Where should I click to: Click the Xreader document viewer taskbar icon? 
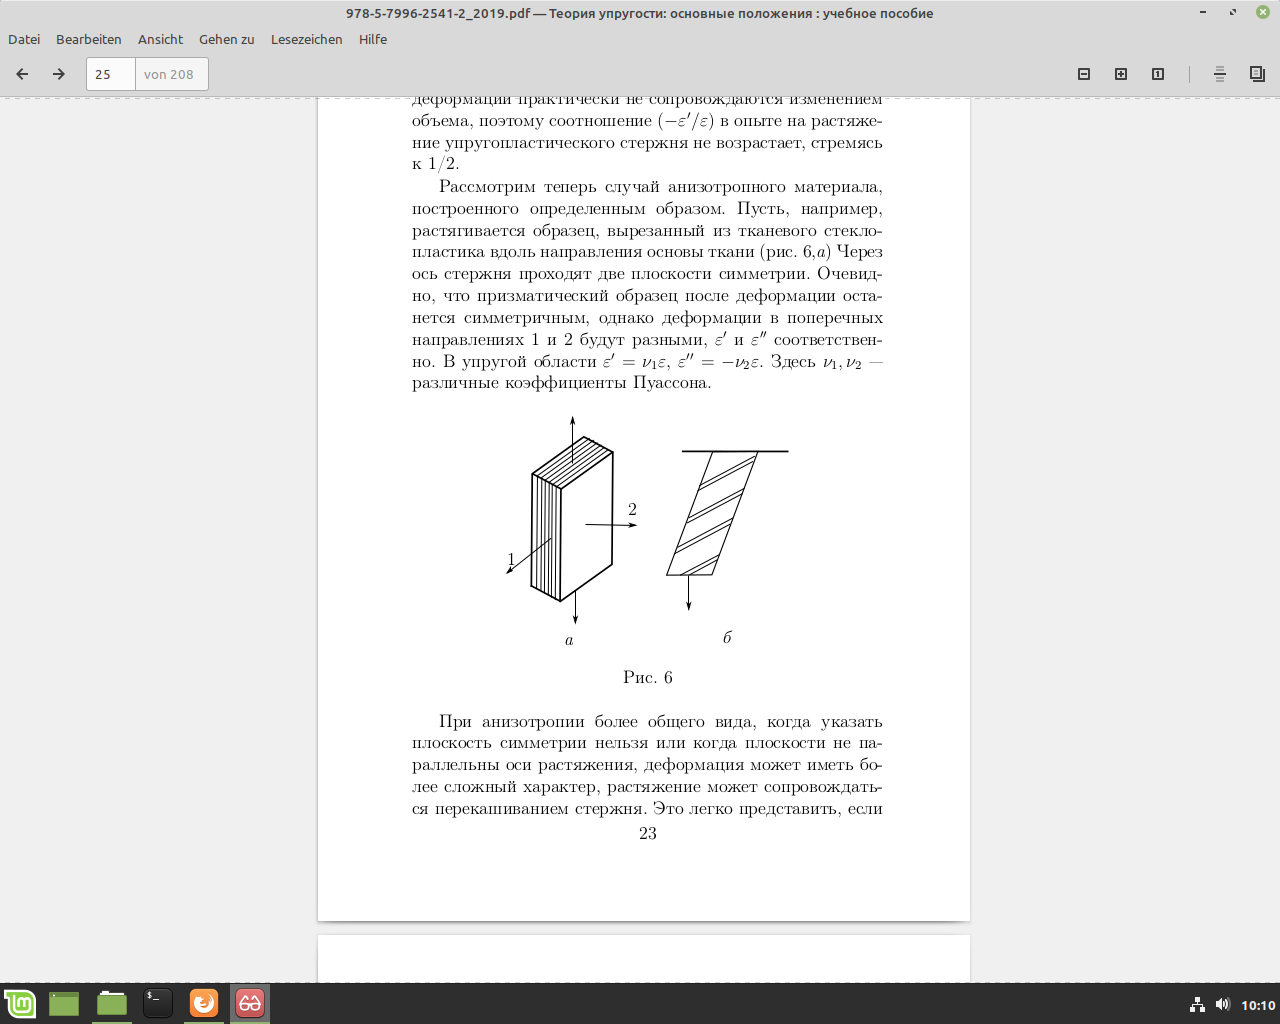250,1003
